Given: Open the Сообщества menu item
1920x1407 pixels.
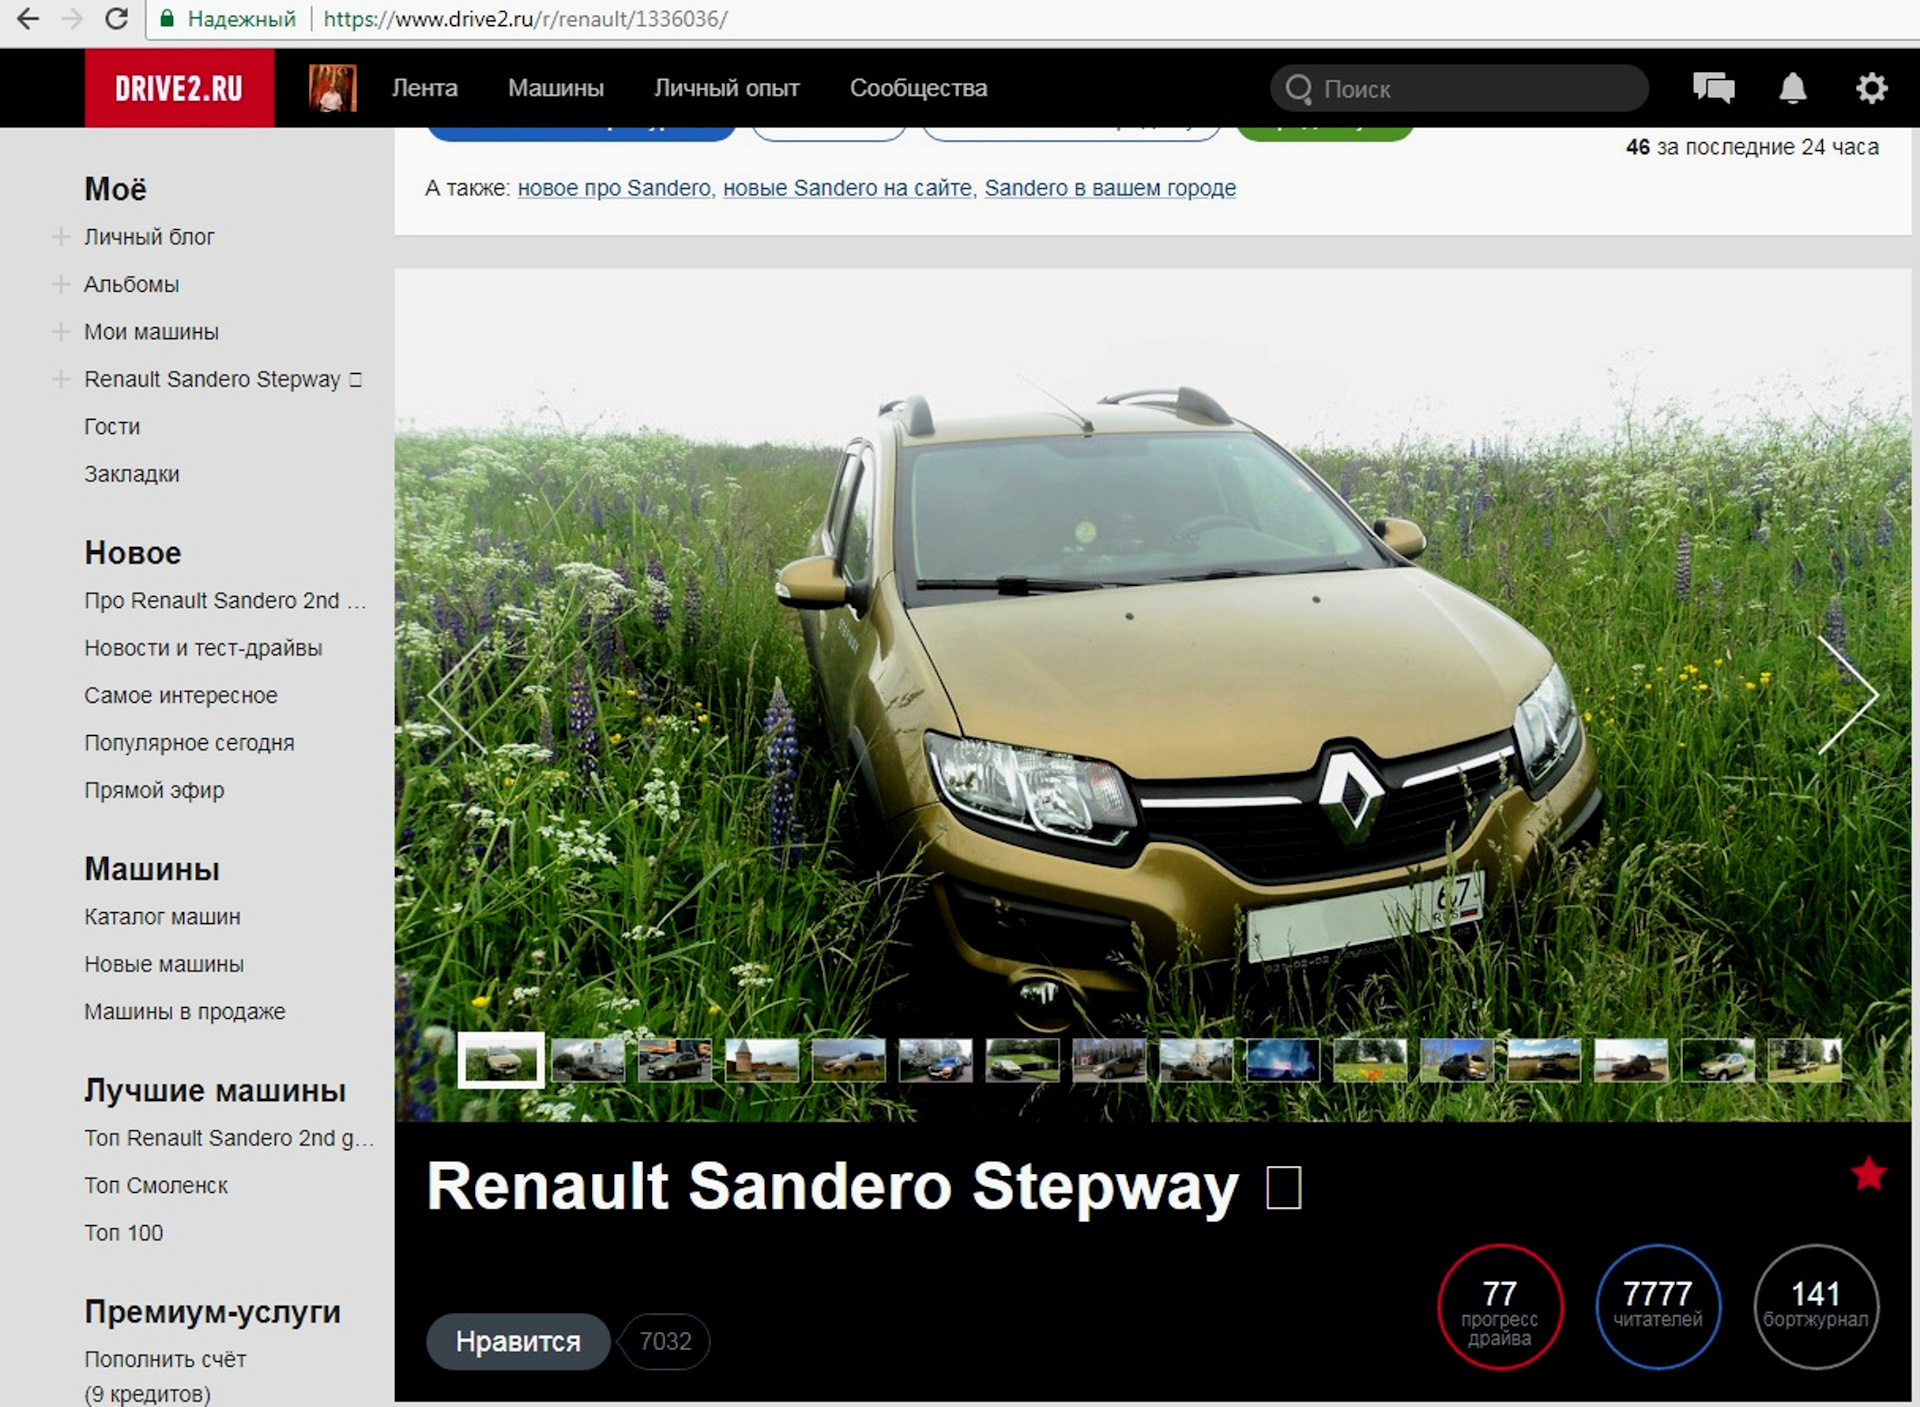Looking at the screenshot, I should [x=919, y=88].
